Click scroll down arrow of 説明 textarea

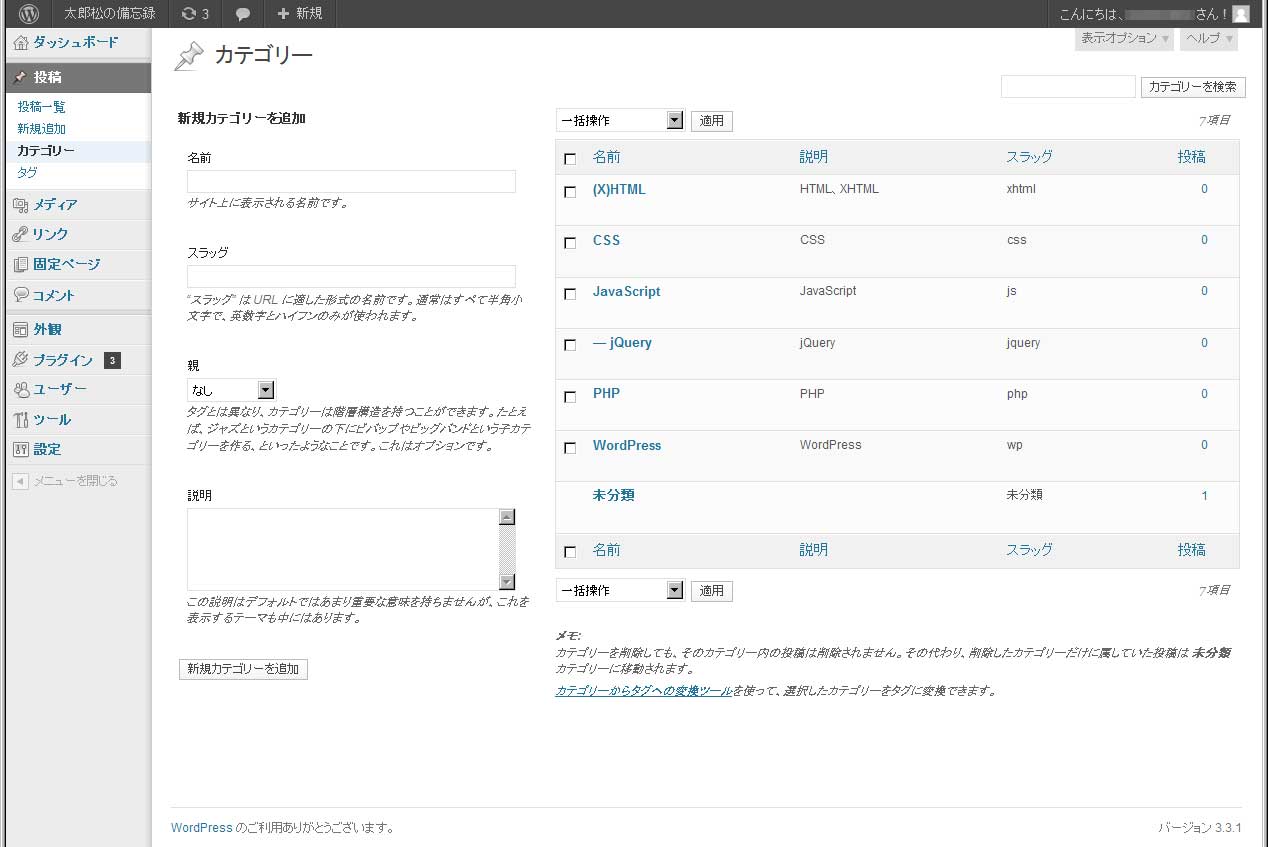point(507,582)
